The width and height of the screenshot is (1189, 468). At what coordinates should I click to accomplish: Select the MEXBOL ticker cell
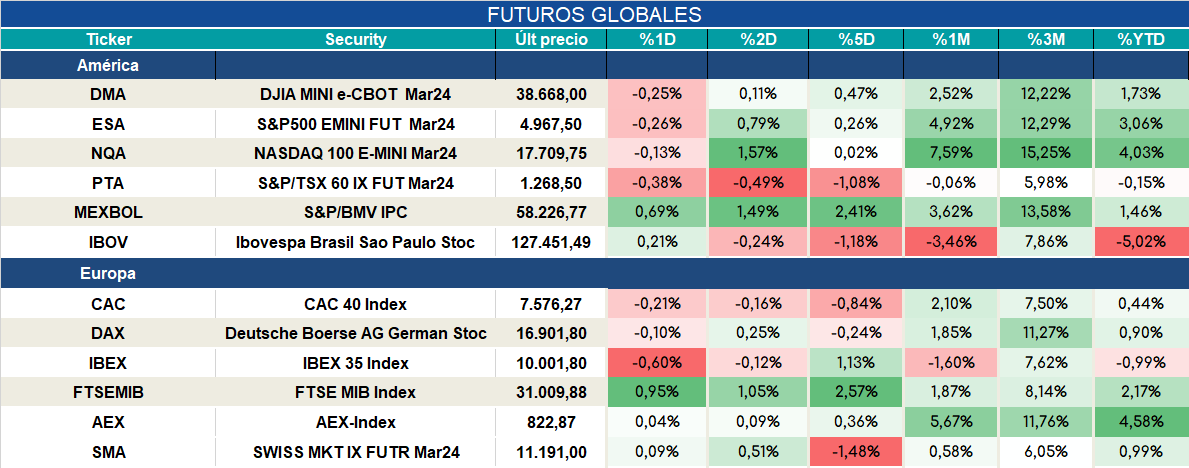(108, 213)
